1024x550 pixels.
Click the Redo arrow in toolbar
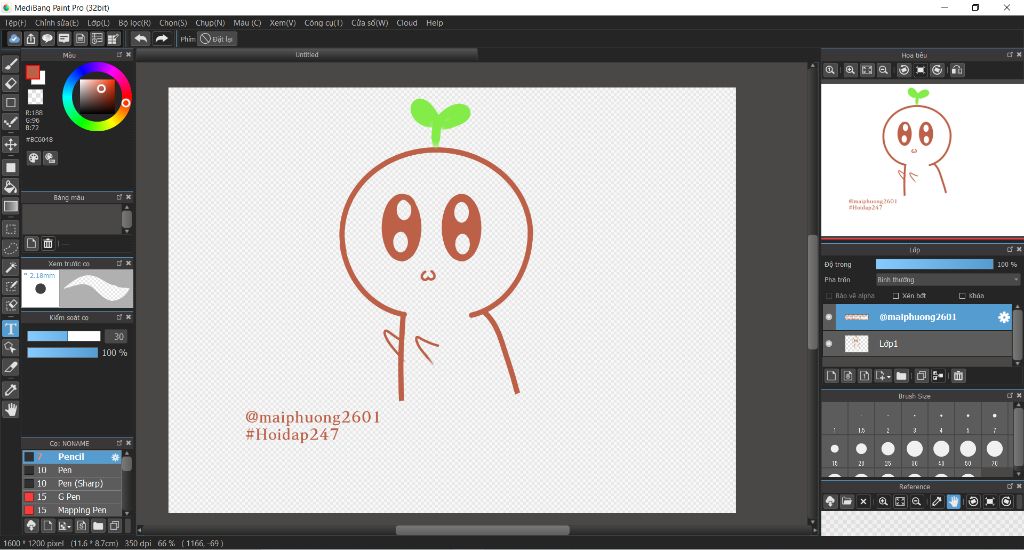tap(161, 39)
